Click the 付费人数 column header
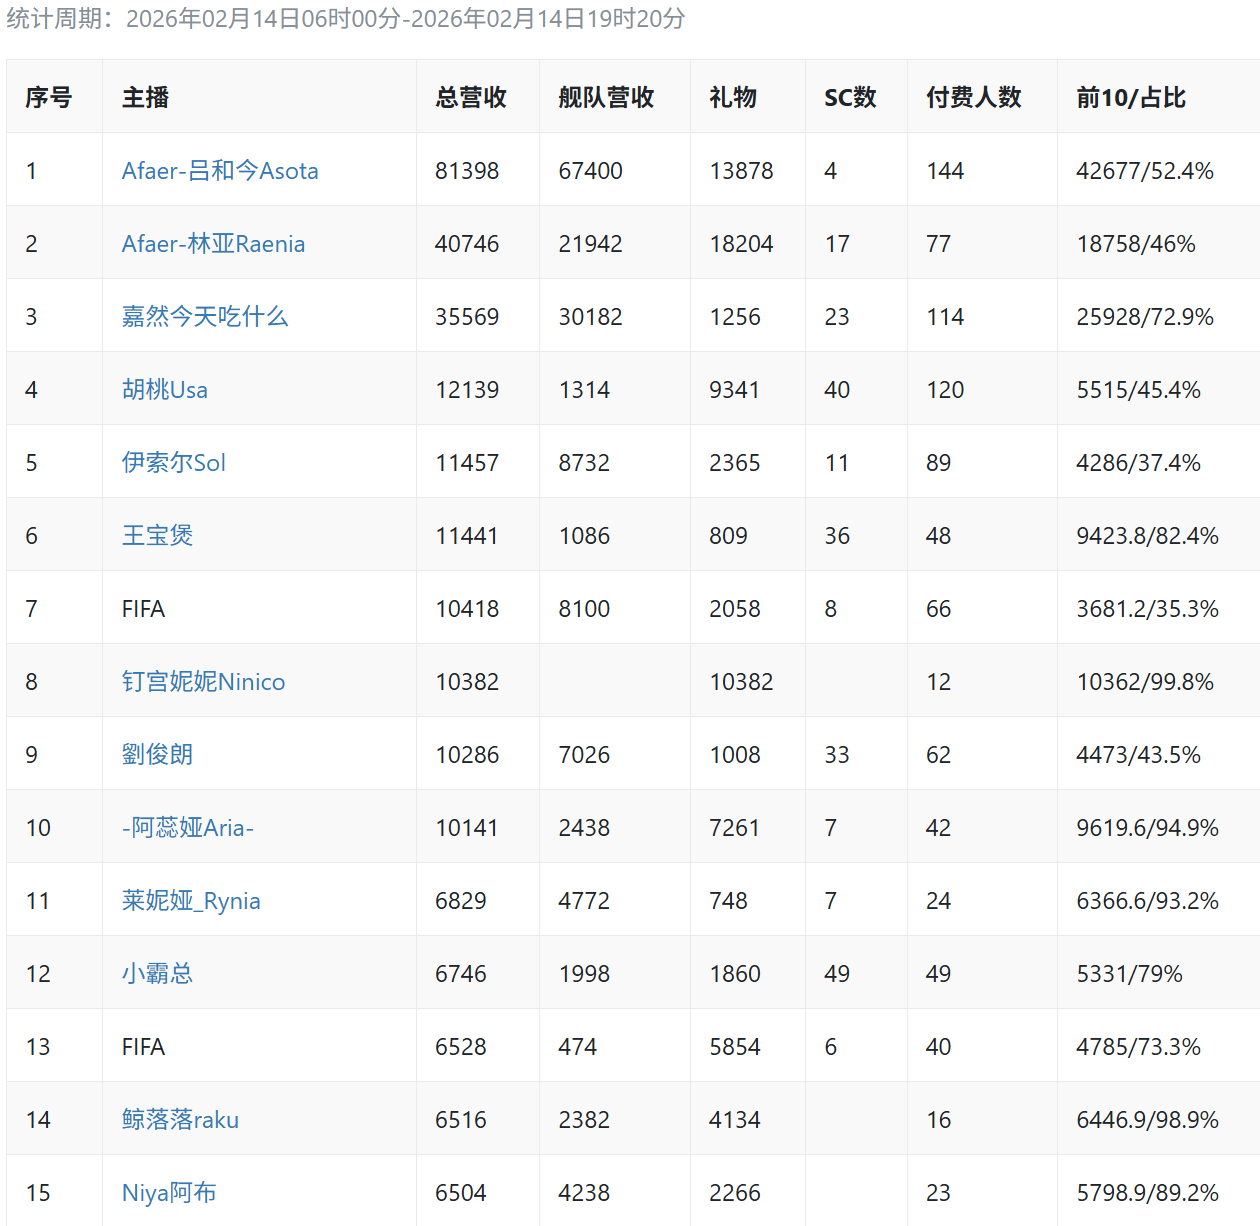Screen dimensions: 1260x1226 pyautogui.click(x=973, y=97)
